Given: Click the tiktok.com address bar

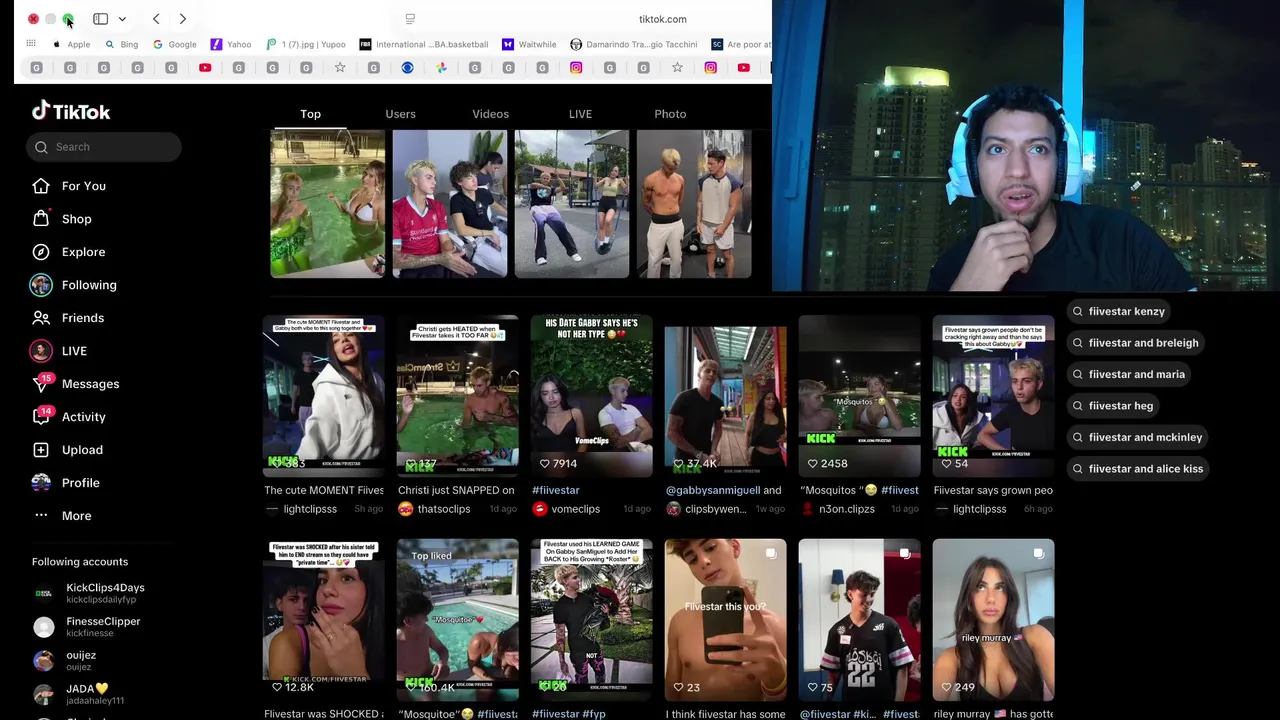Looking at the screenshot, I should tap(662, 19).
